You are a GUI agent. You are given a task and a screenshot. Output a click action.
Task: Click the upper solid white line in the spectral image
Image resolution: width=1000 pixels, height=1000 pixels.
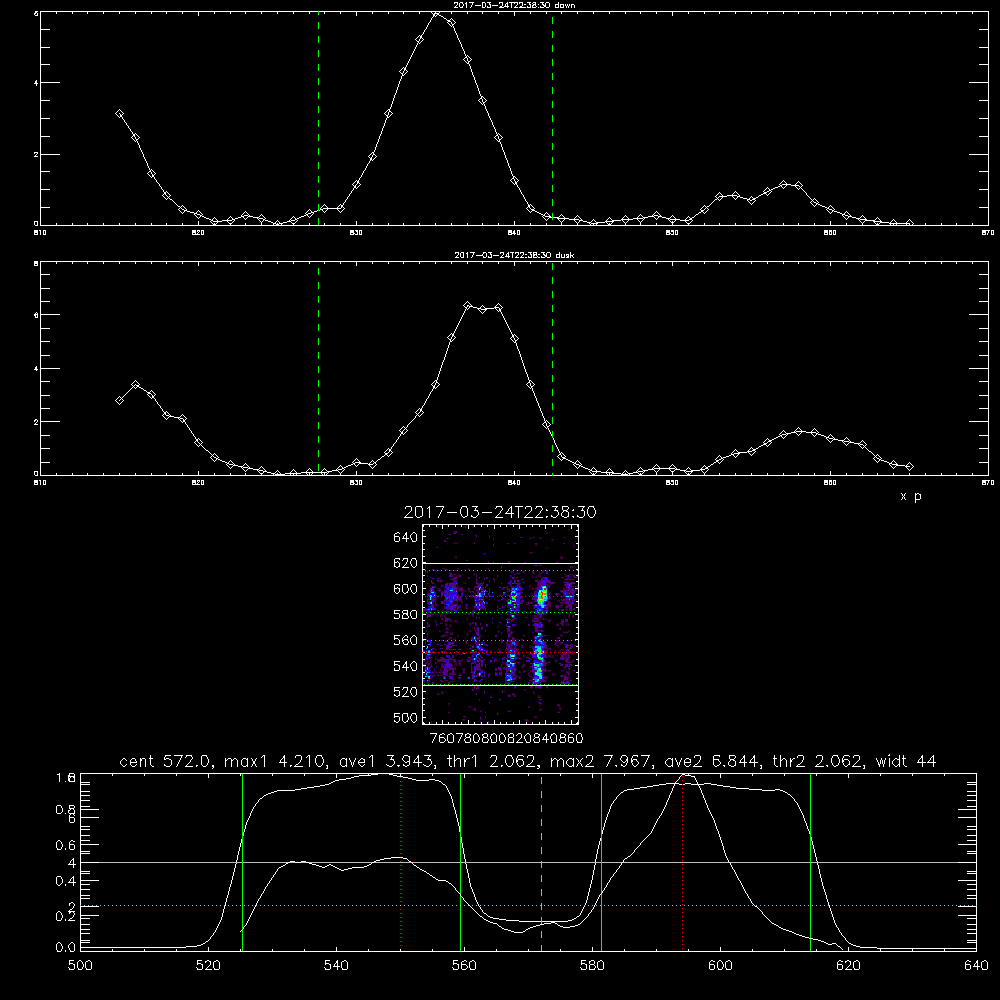500,563
